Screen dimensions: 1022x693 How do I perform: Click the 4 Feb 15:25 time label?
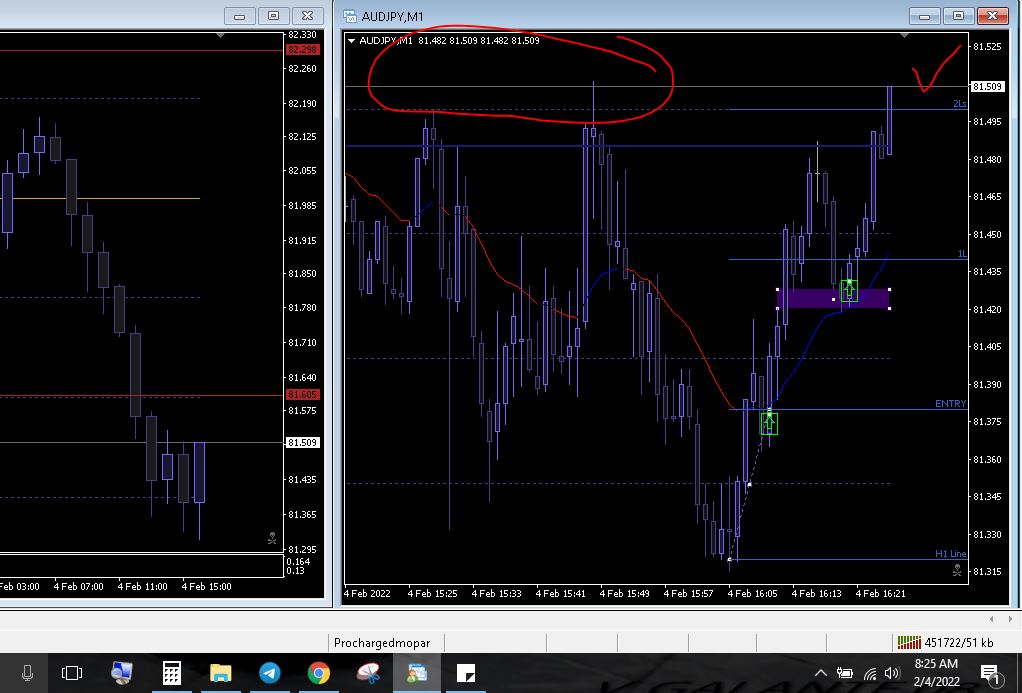click(x=432, y=593)
